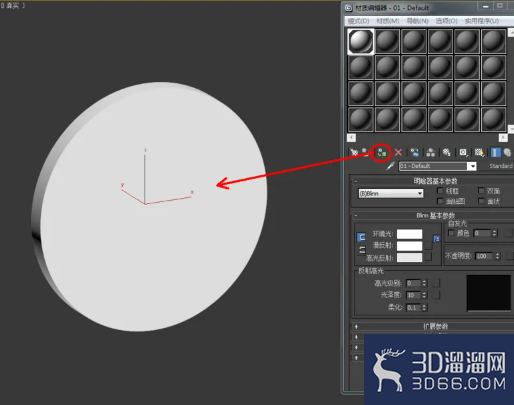
Task: Open the self-illumination map button
Action: [508, 233]
